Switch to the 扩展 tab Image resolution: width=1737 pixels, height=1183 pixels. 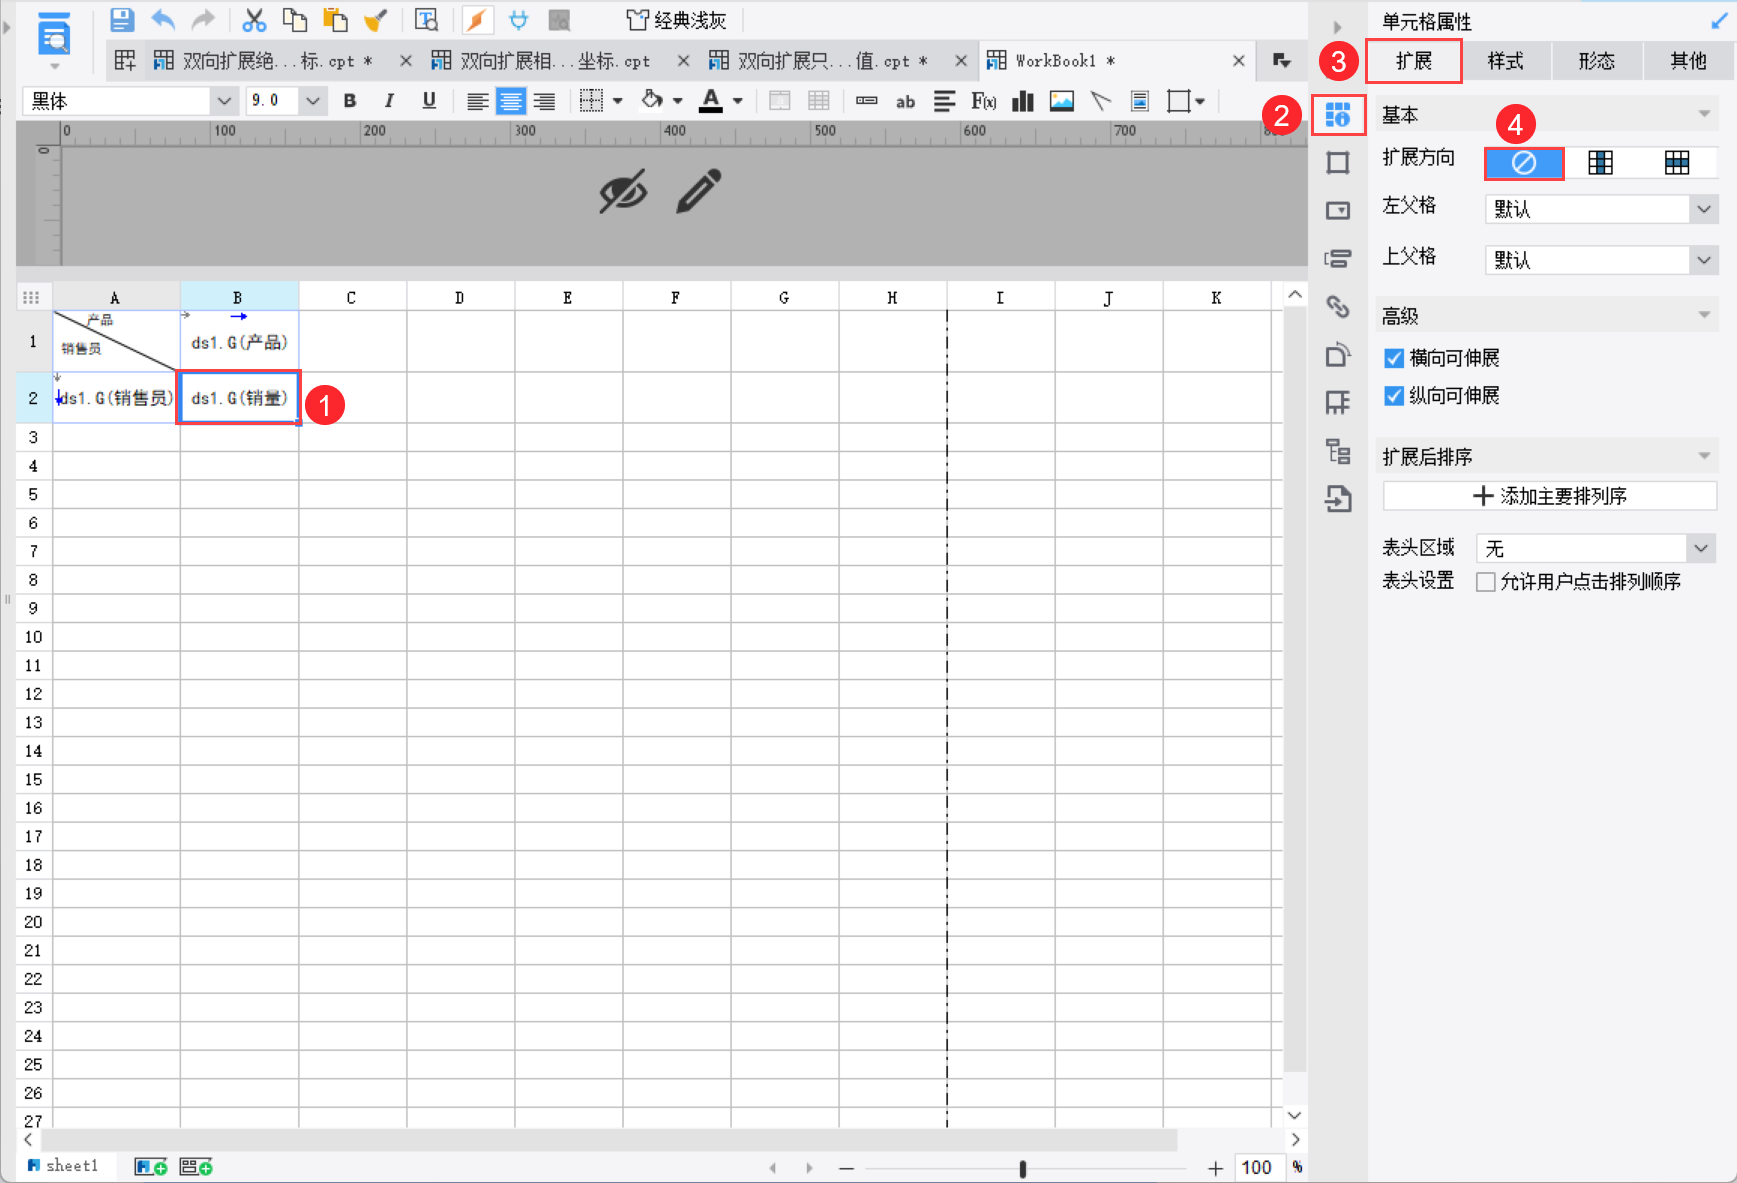point(1414,61)
